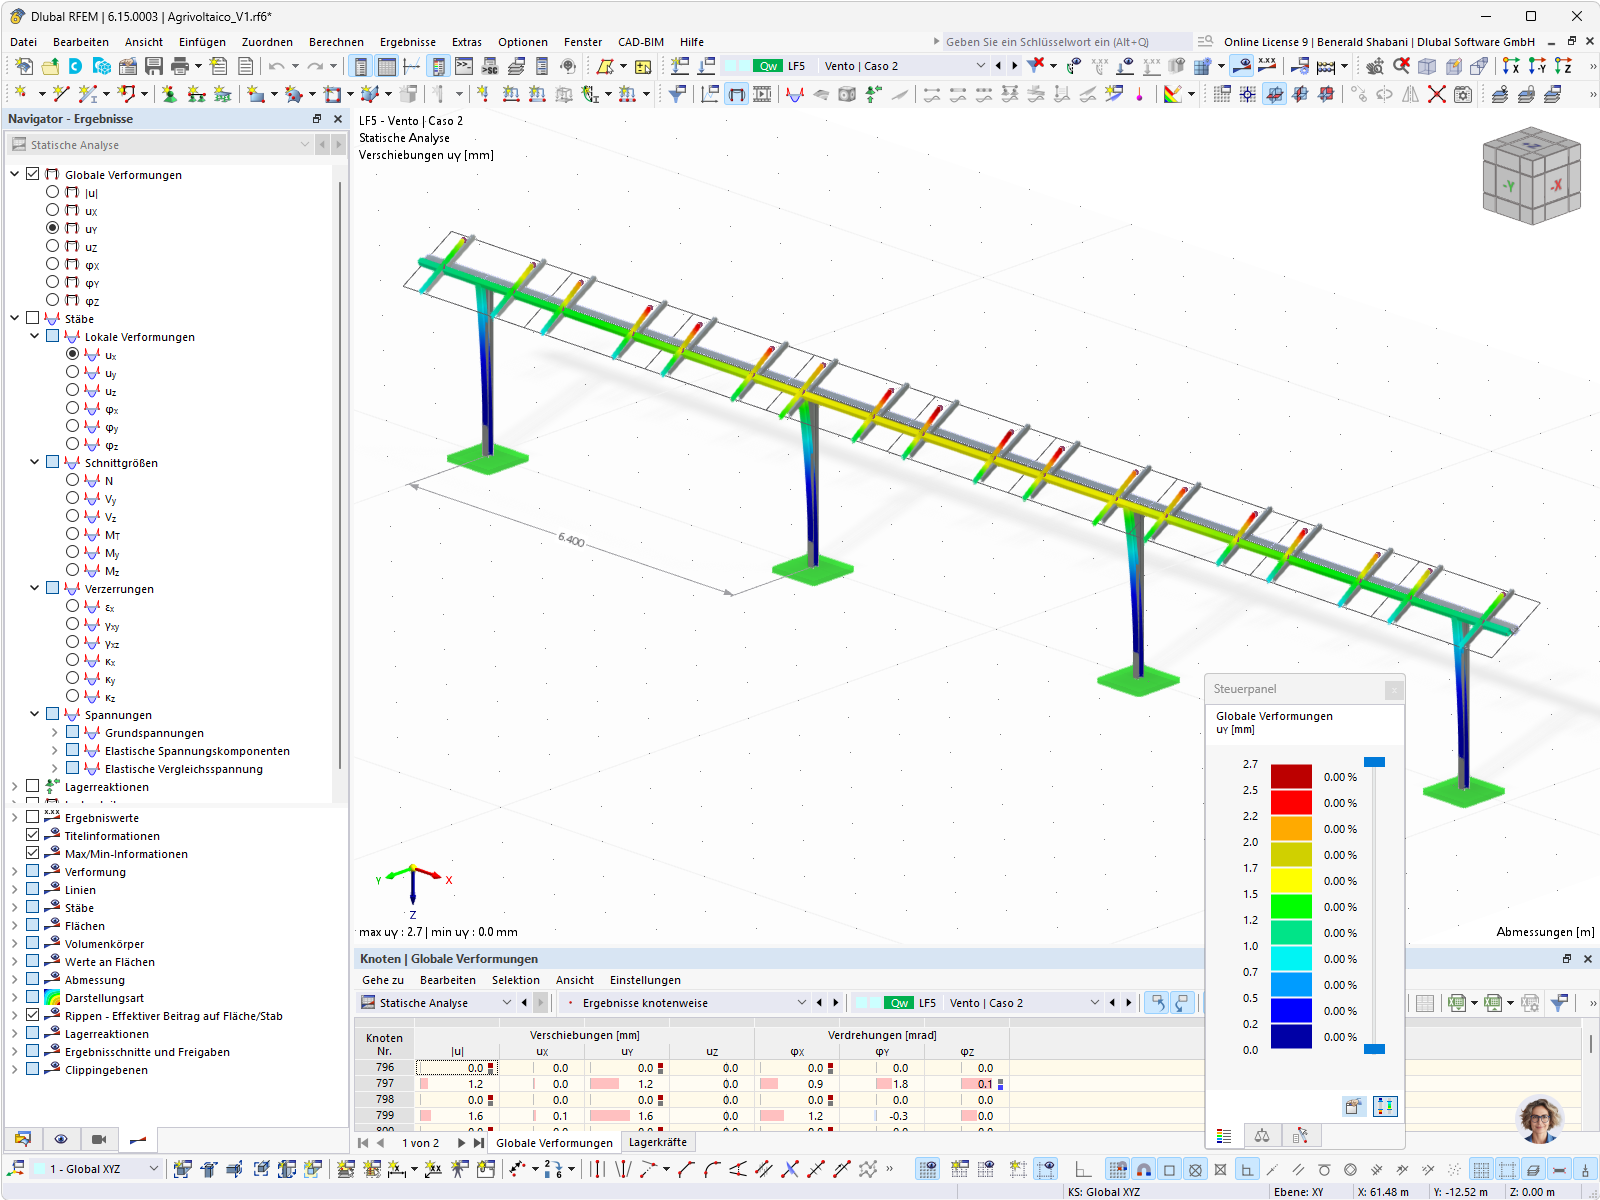This screenshot has height=1200, width=1600.
Task: Click the new node star icon
Action: coord(20,94)
